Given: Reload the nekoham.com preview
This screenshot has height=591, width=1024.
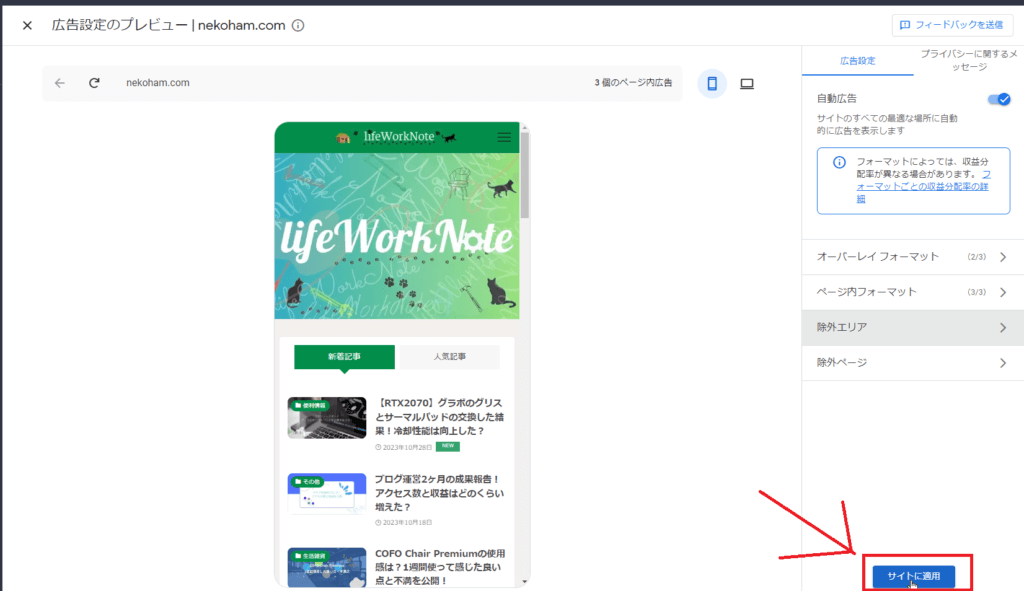Looking at the screenshot, I should [94, 83].
